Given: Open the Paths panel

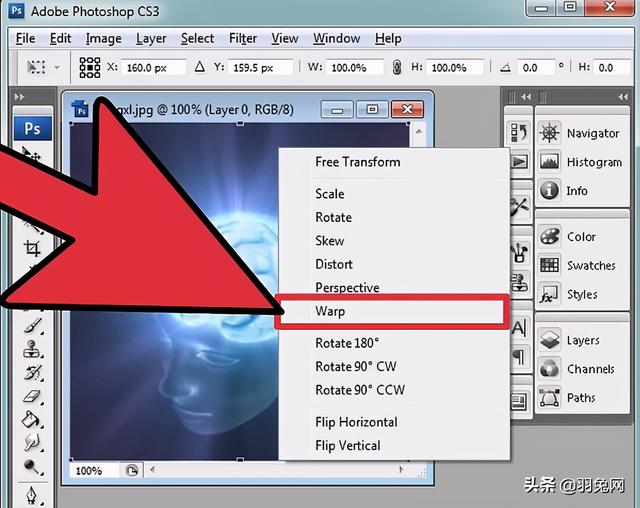Looking at the screenshot, I should point(582,397).
